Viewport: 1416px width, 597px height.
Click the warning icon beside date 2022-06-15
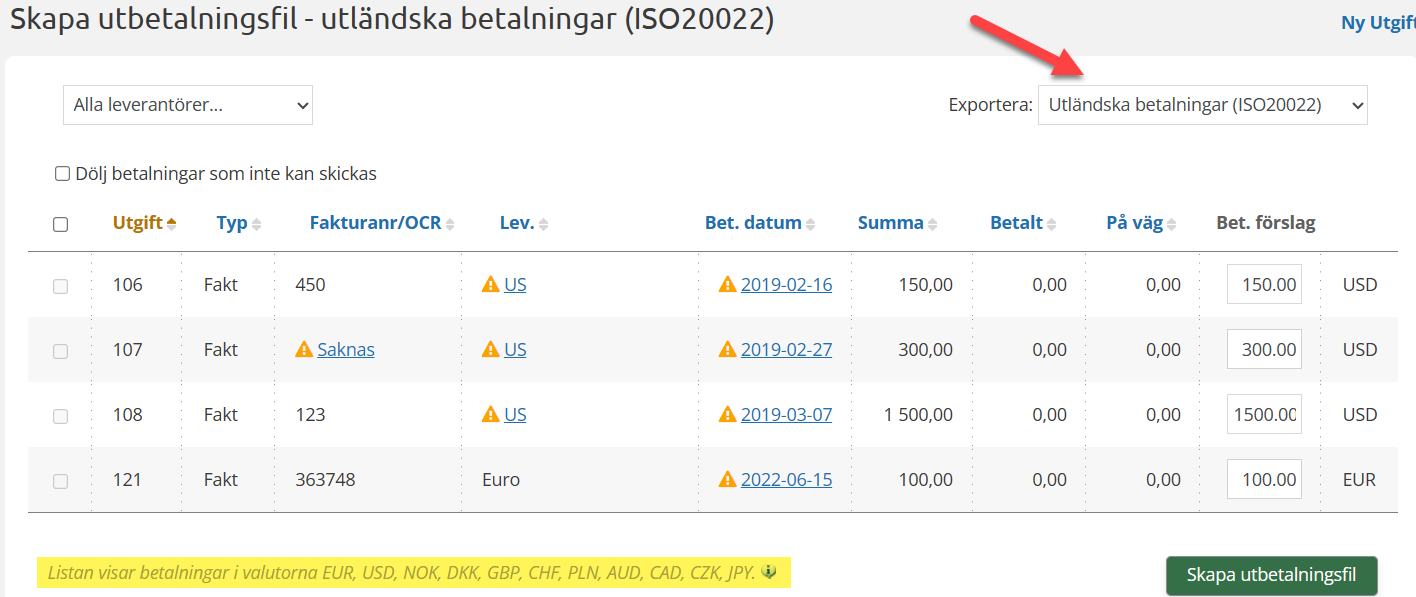(x=727, y=480)
